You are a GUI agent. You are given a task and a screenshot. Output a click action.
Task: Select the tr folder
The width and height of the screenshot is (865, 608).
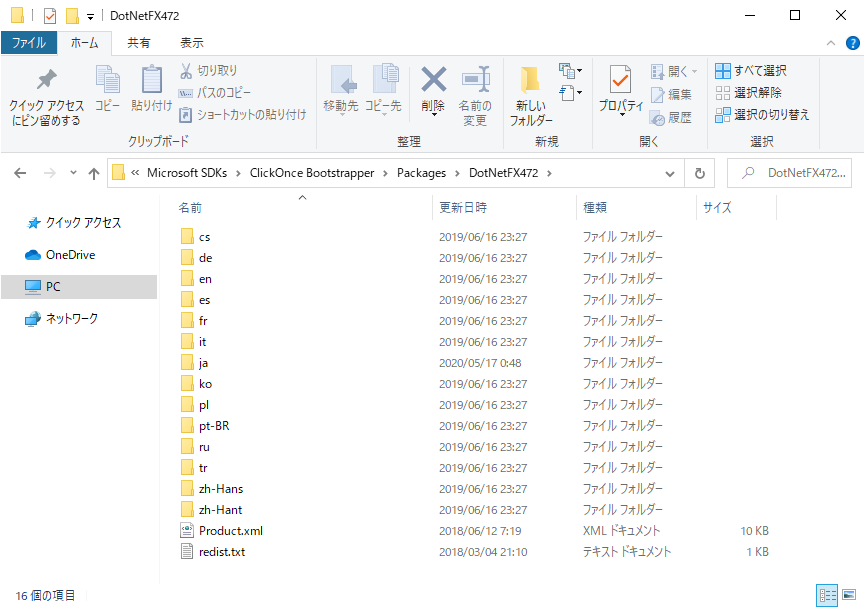pos(194,468)
